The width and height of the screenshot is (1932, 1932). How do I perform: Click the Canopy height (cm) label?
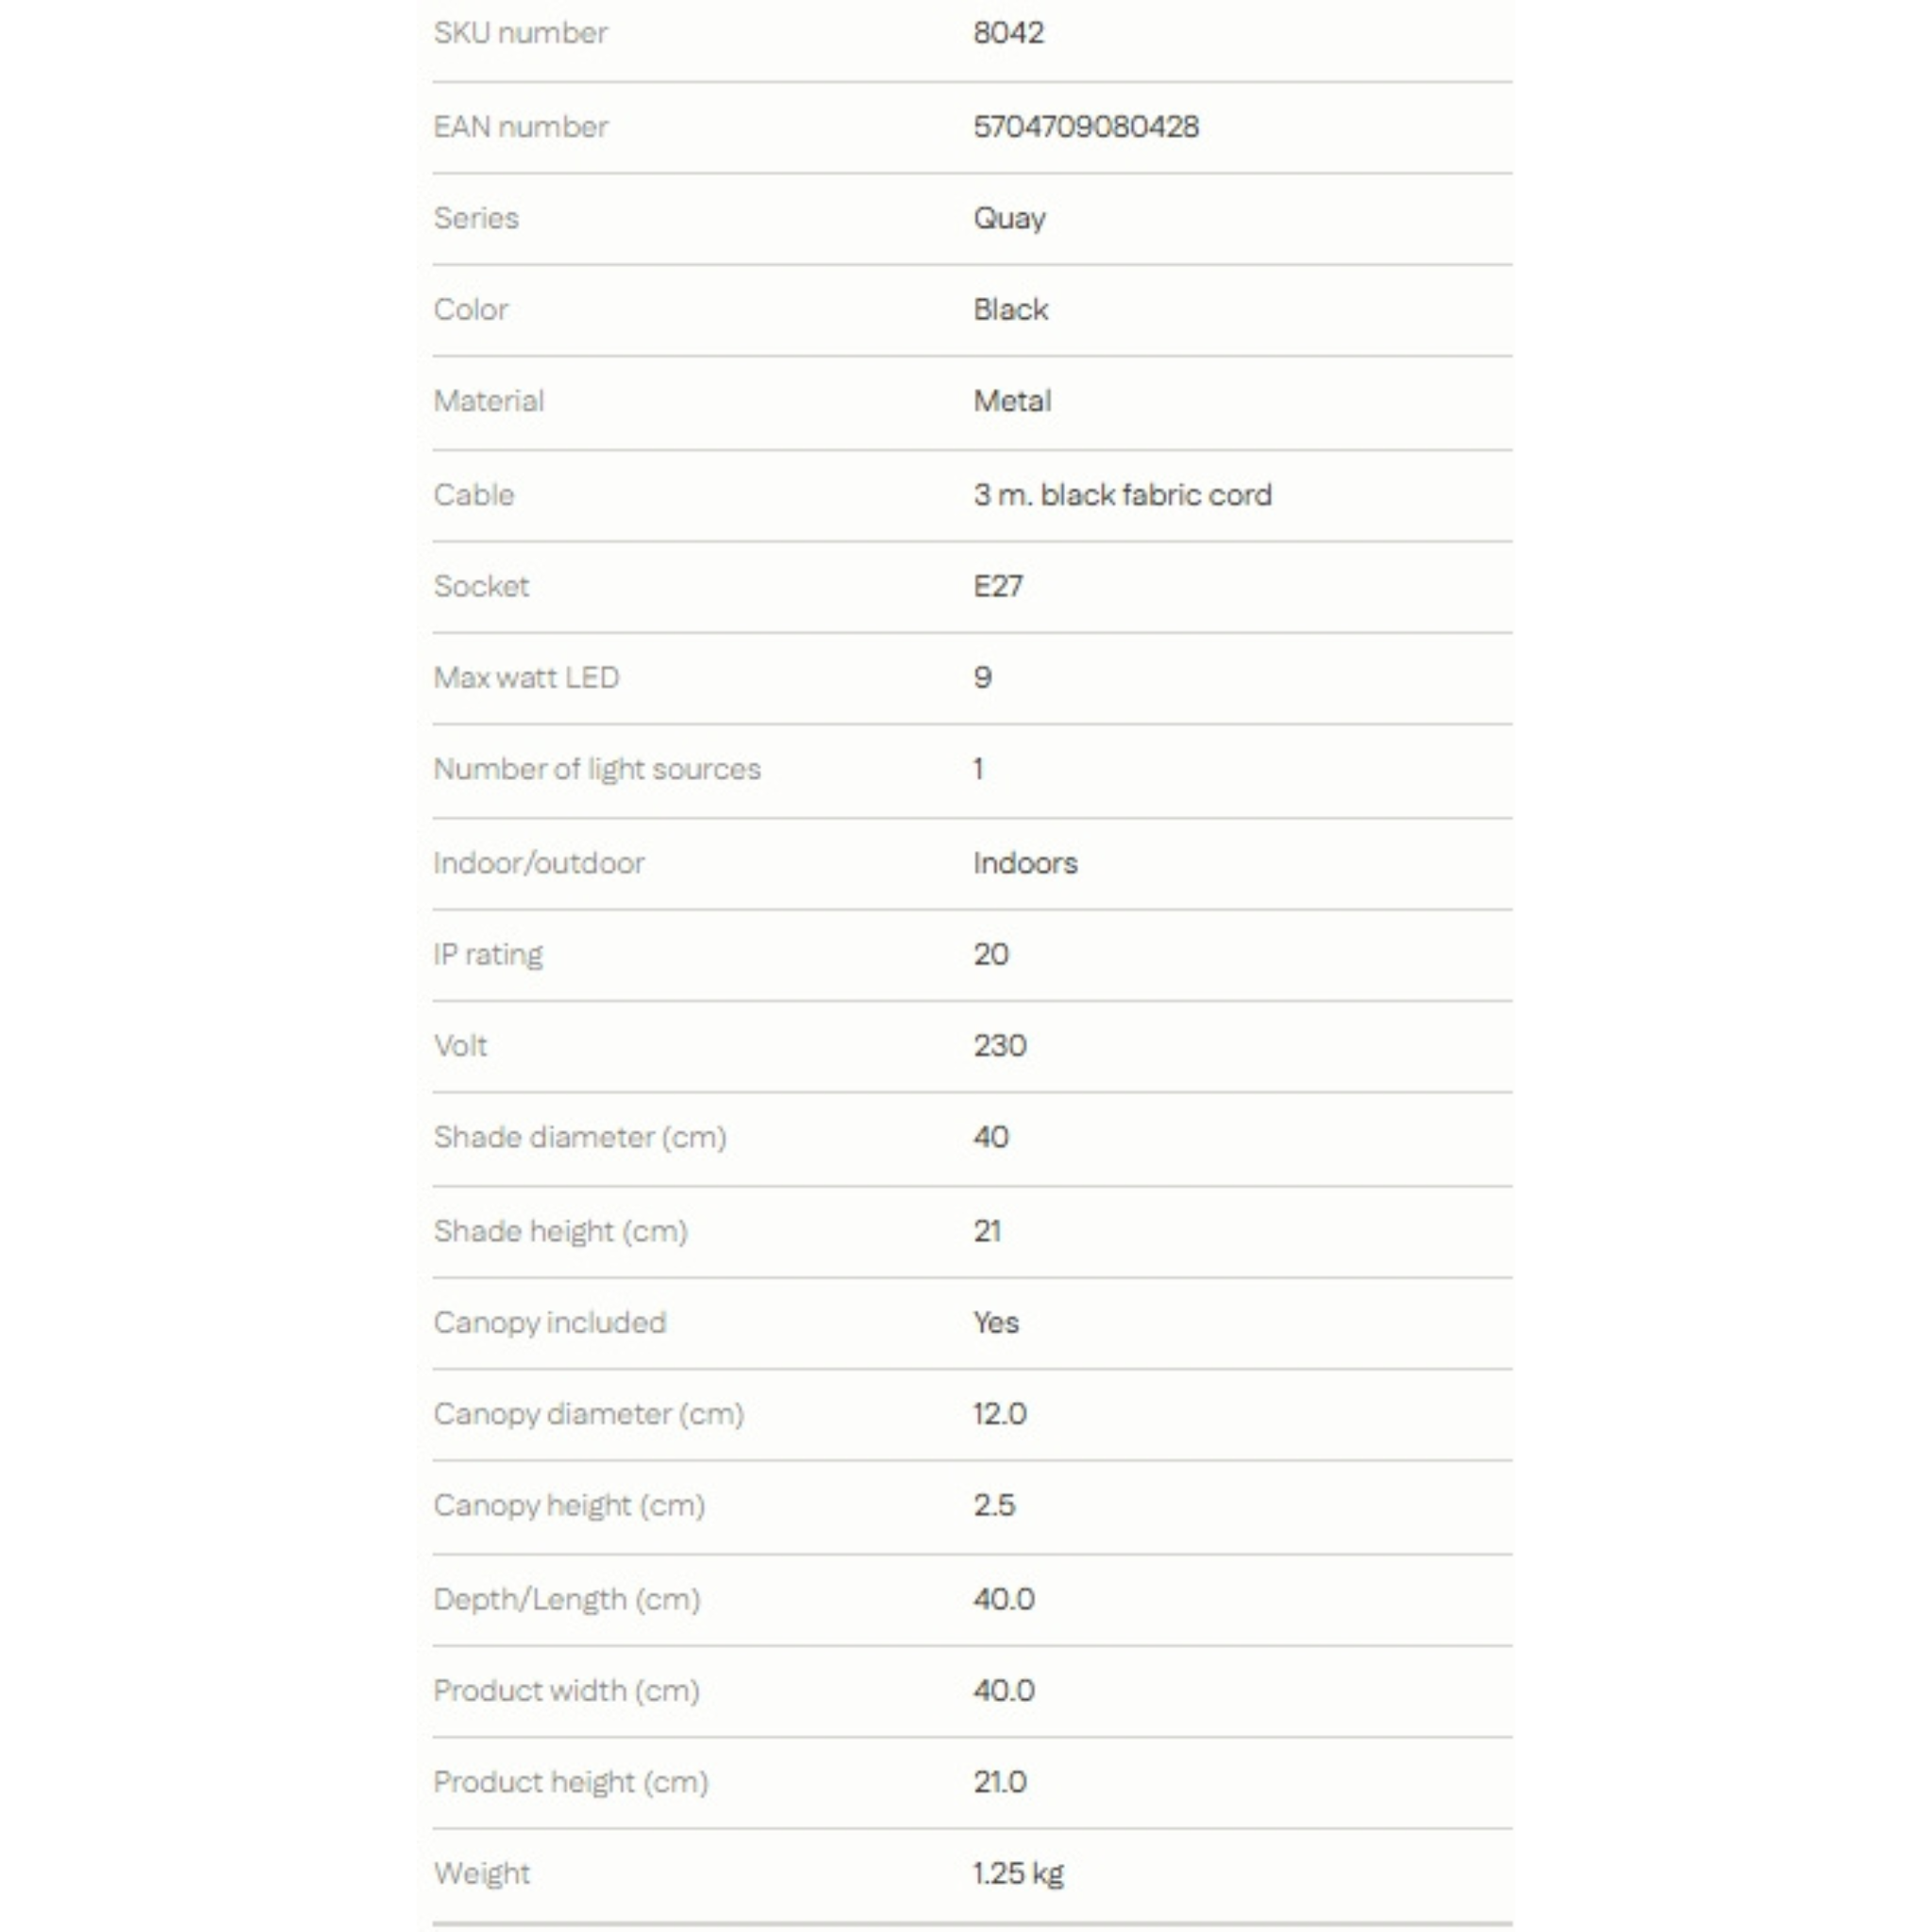[x=569, y=1506]
